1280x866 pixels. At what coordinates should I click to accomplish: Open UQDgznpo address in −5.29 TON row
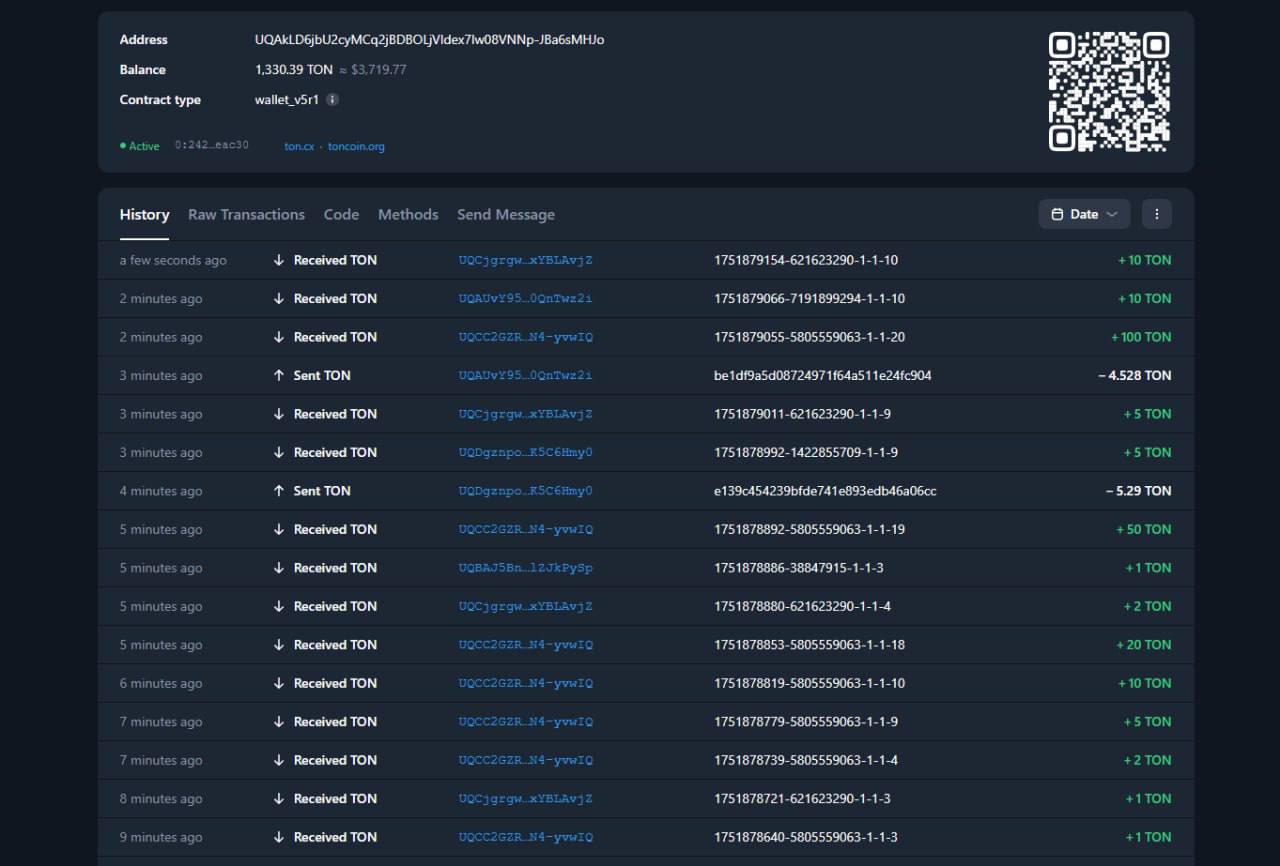click(526, 491)
